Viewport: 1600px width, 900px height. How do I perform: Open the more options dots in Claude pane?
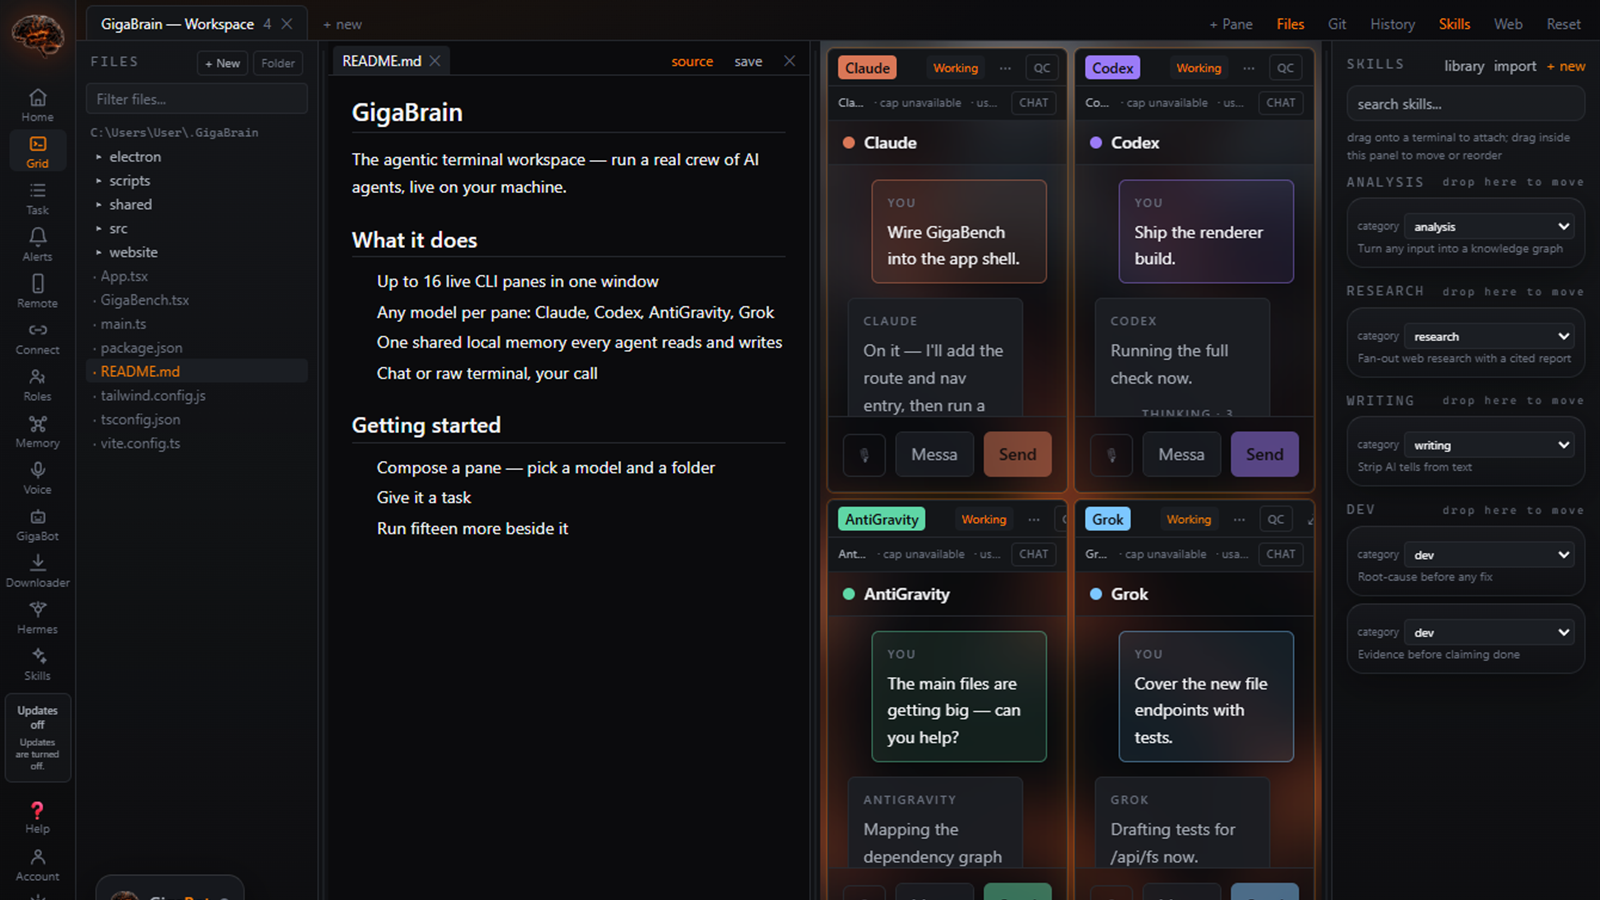pyautogui.click(x=1005, y=68)
